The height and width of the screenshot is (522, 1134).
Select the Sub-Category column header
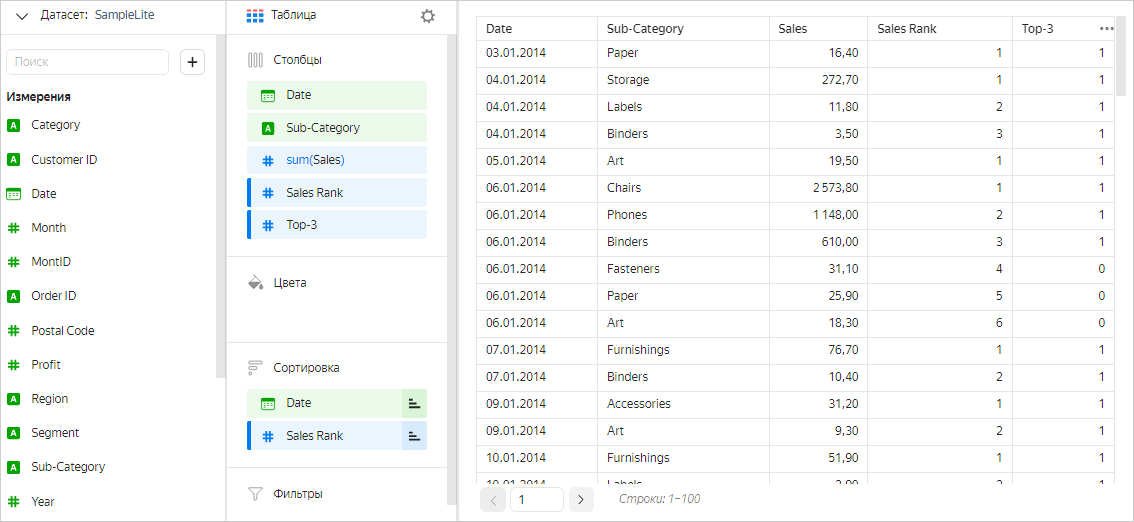(645, 29)
